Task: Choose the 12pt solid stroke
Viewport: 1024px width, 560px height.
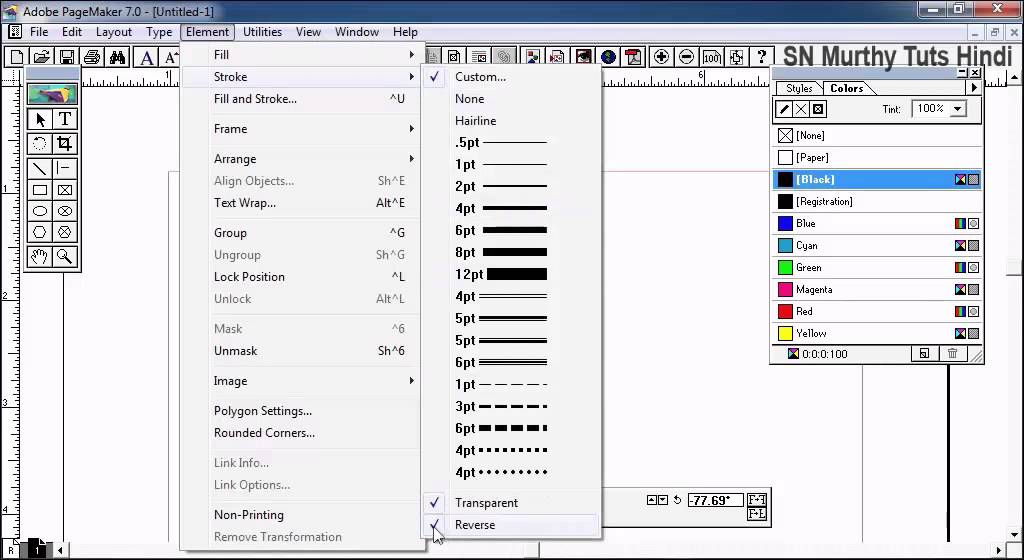Action: [511, 274]
